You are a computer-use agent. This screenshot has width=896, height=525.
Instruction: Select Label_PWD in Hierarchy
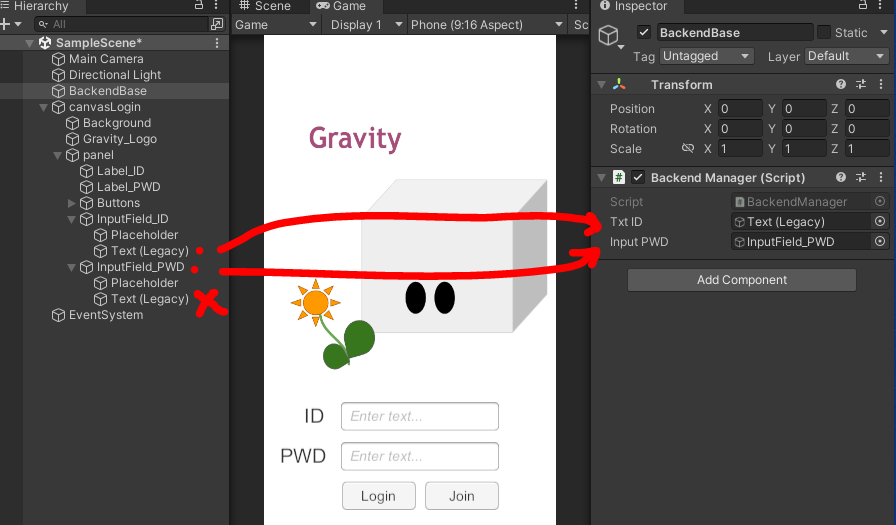[x=128, y=187]
